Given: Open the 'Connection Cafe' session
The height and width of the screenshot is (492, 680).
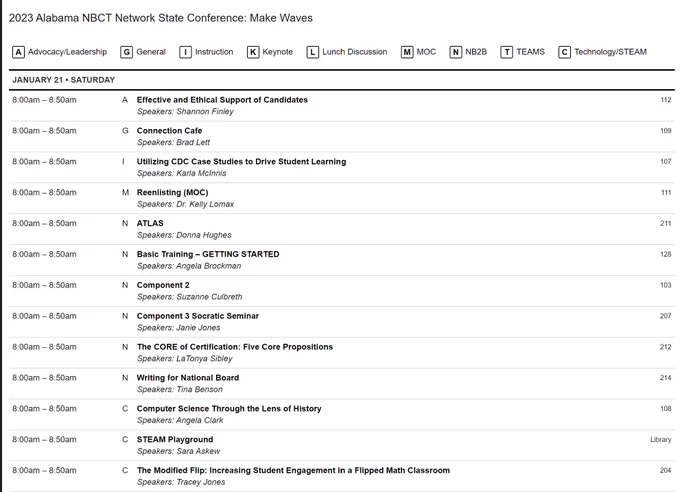Looking at the screenshot, I should (x=169, y=131).
